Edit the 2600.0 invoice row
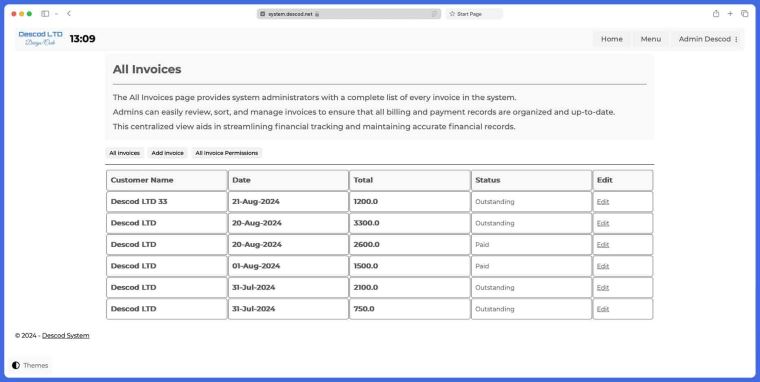The height and width of the screenshot is (382, 760). coord(602,245)
